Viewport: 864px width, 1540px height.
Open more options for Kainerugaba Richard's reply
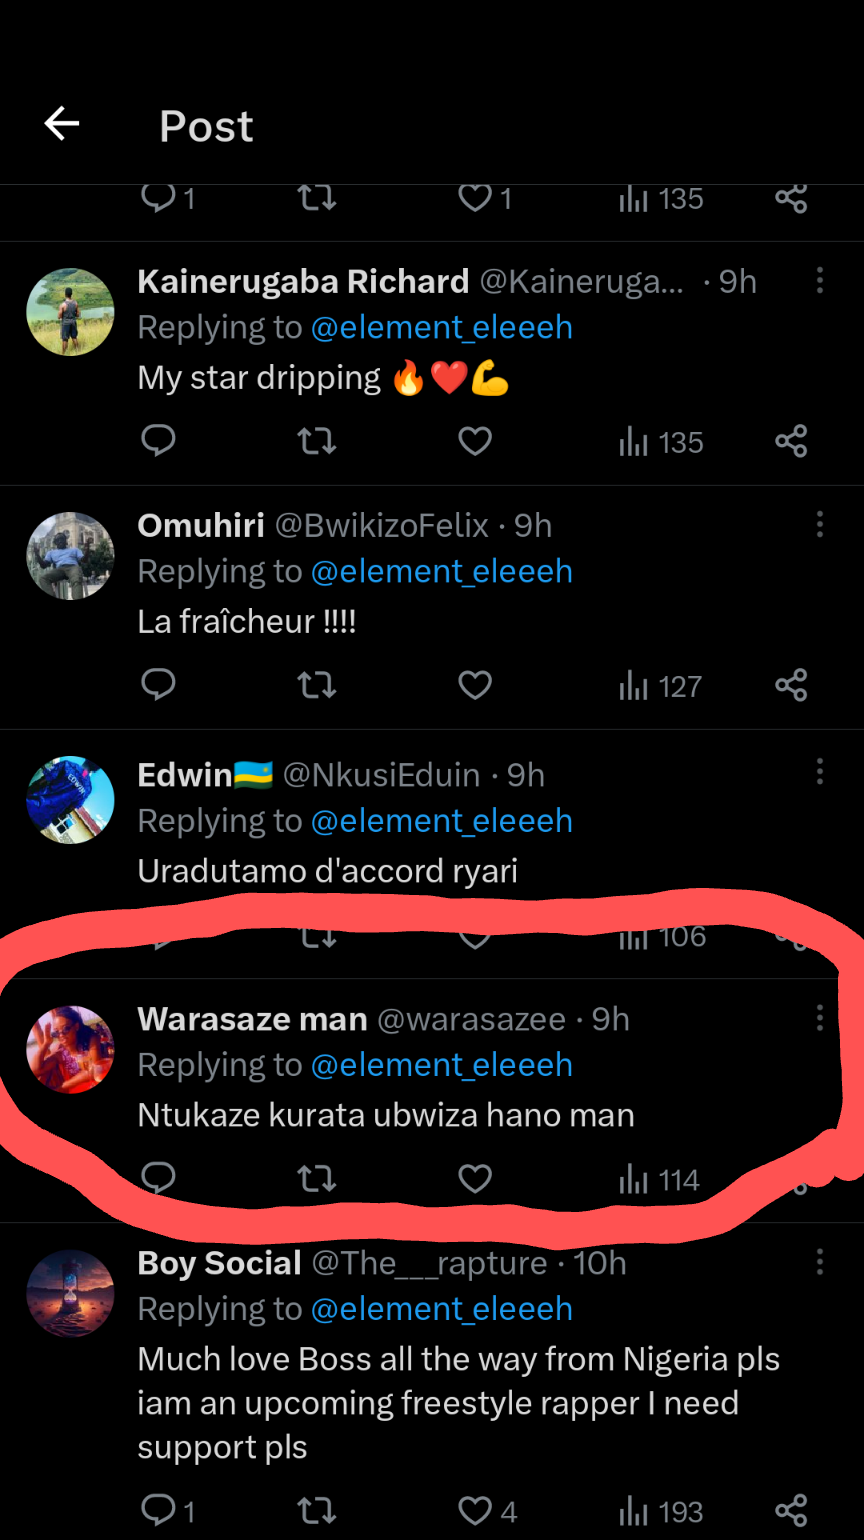(819, 280)
